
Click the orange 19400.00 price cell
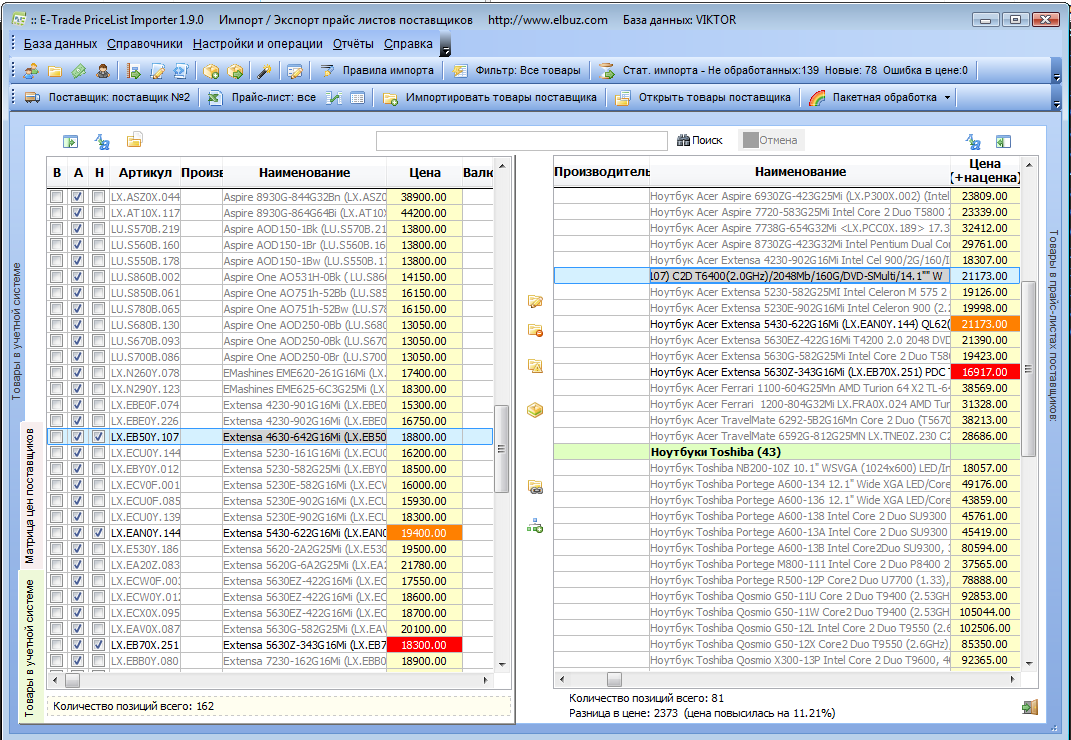coord(424,533)
